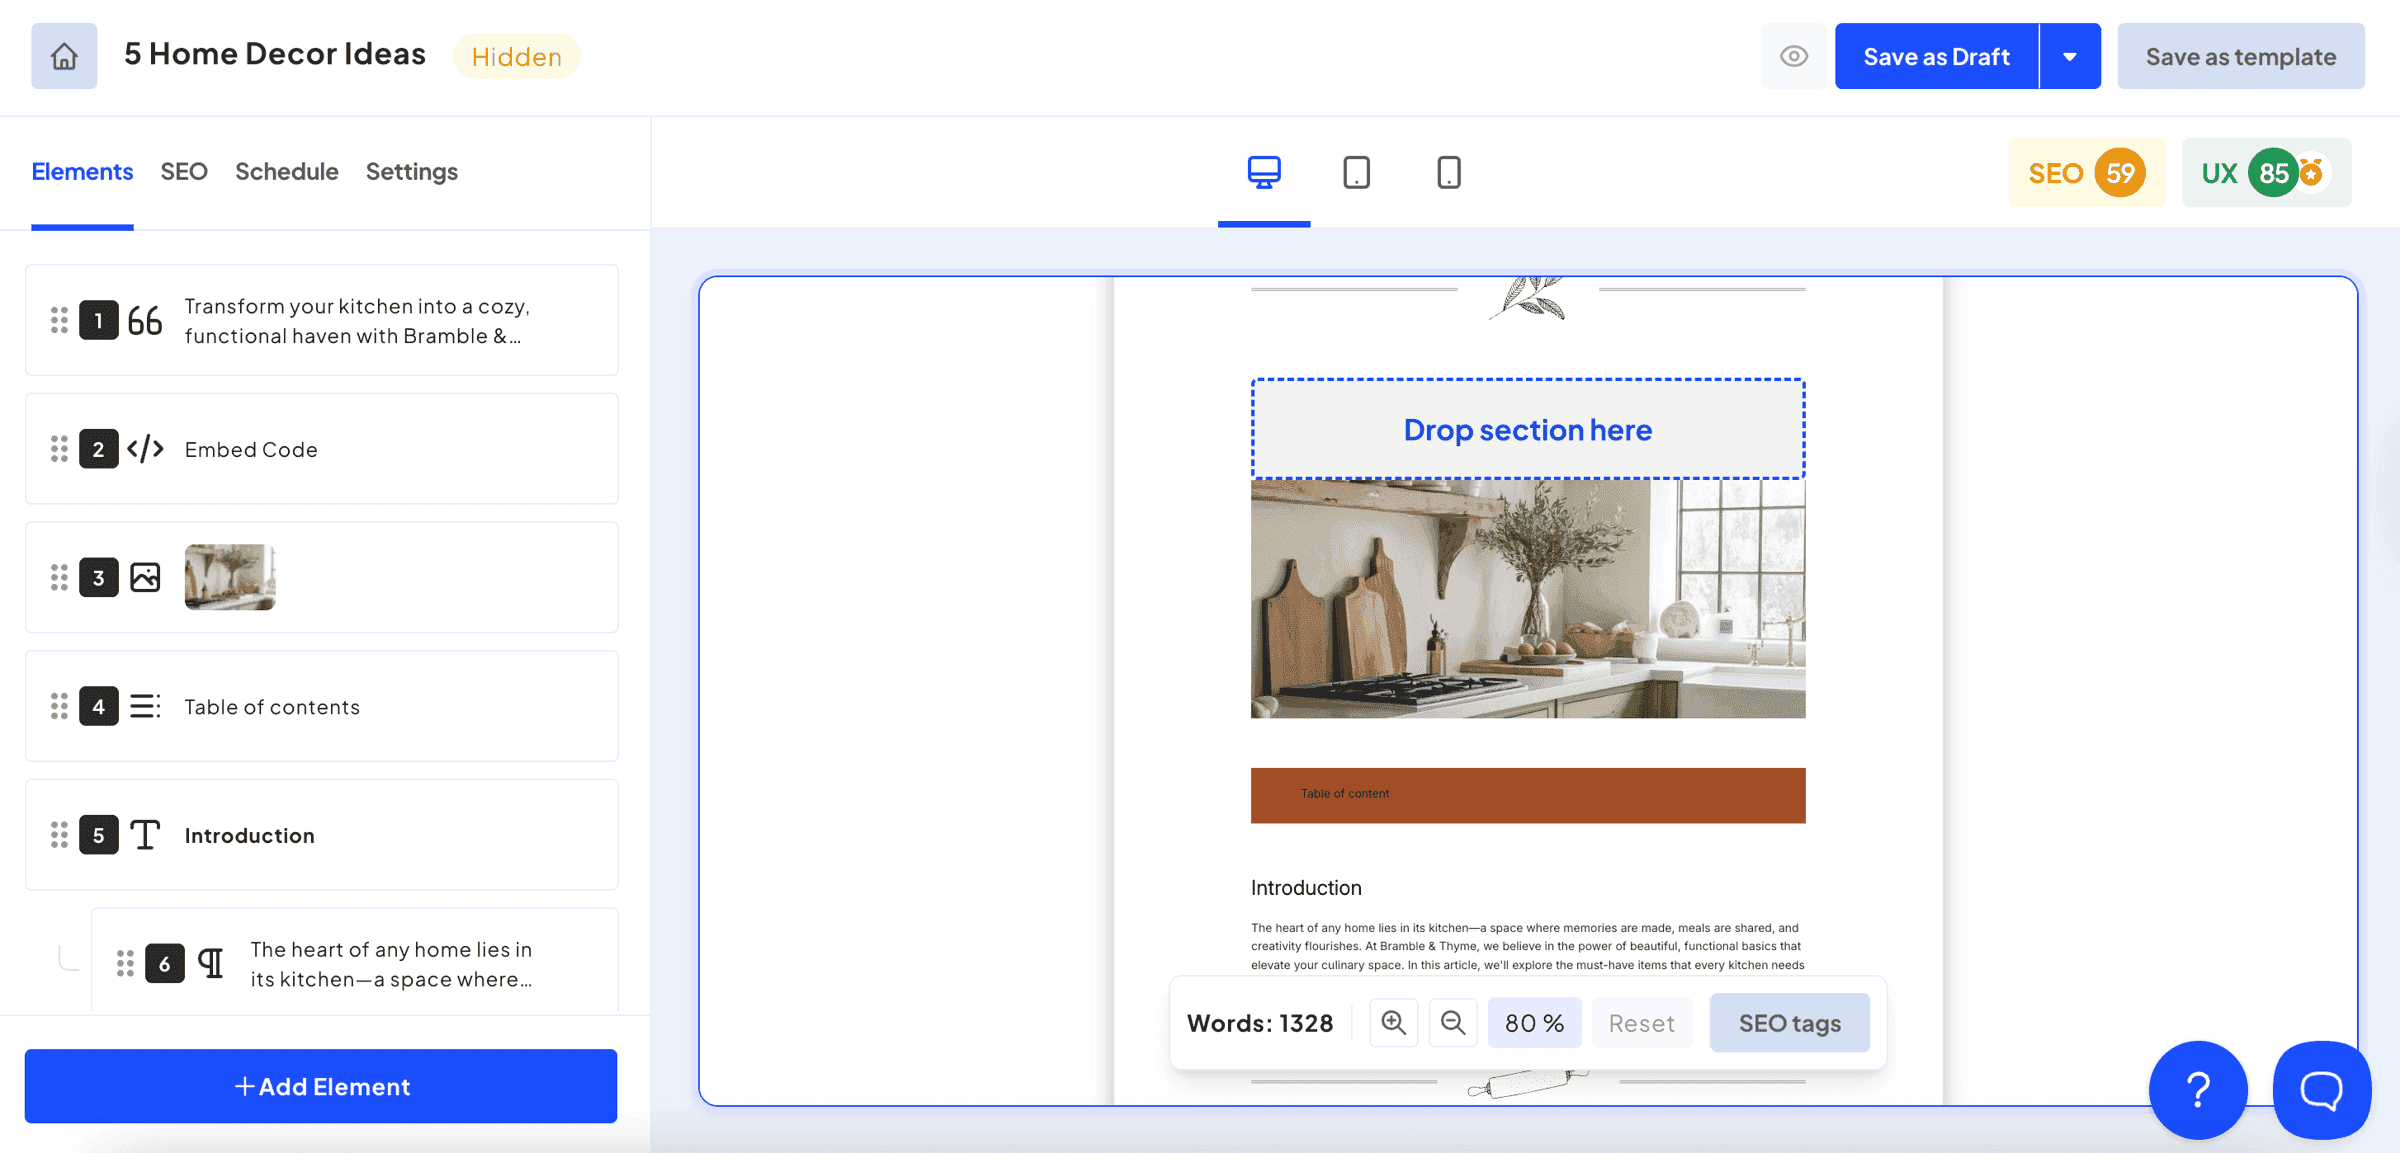This screenshot has width=2400, height=1153.
Task: Click the zoom out magnifier icon
Action: point(1453,1023)
